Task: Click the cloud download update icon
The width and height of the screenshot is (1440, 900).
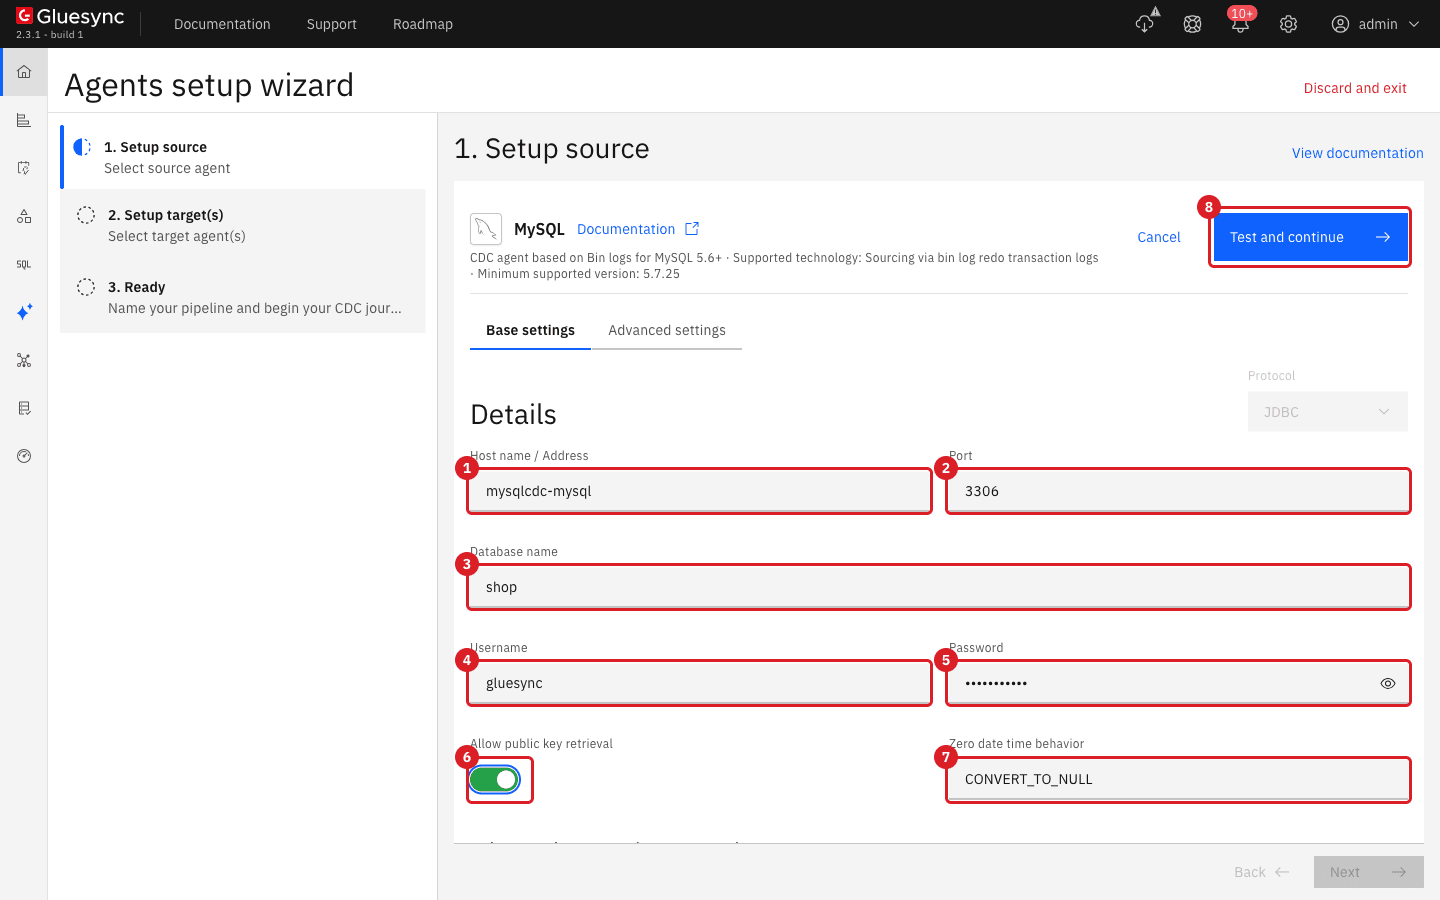Action: [1145, 22]
